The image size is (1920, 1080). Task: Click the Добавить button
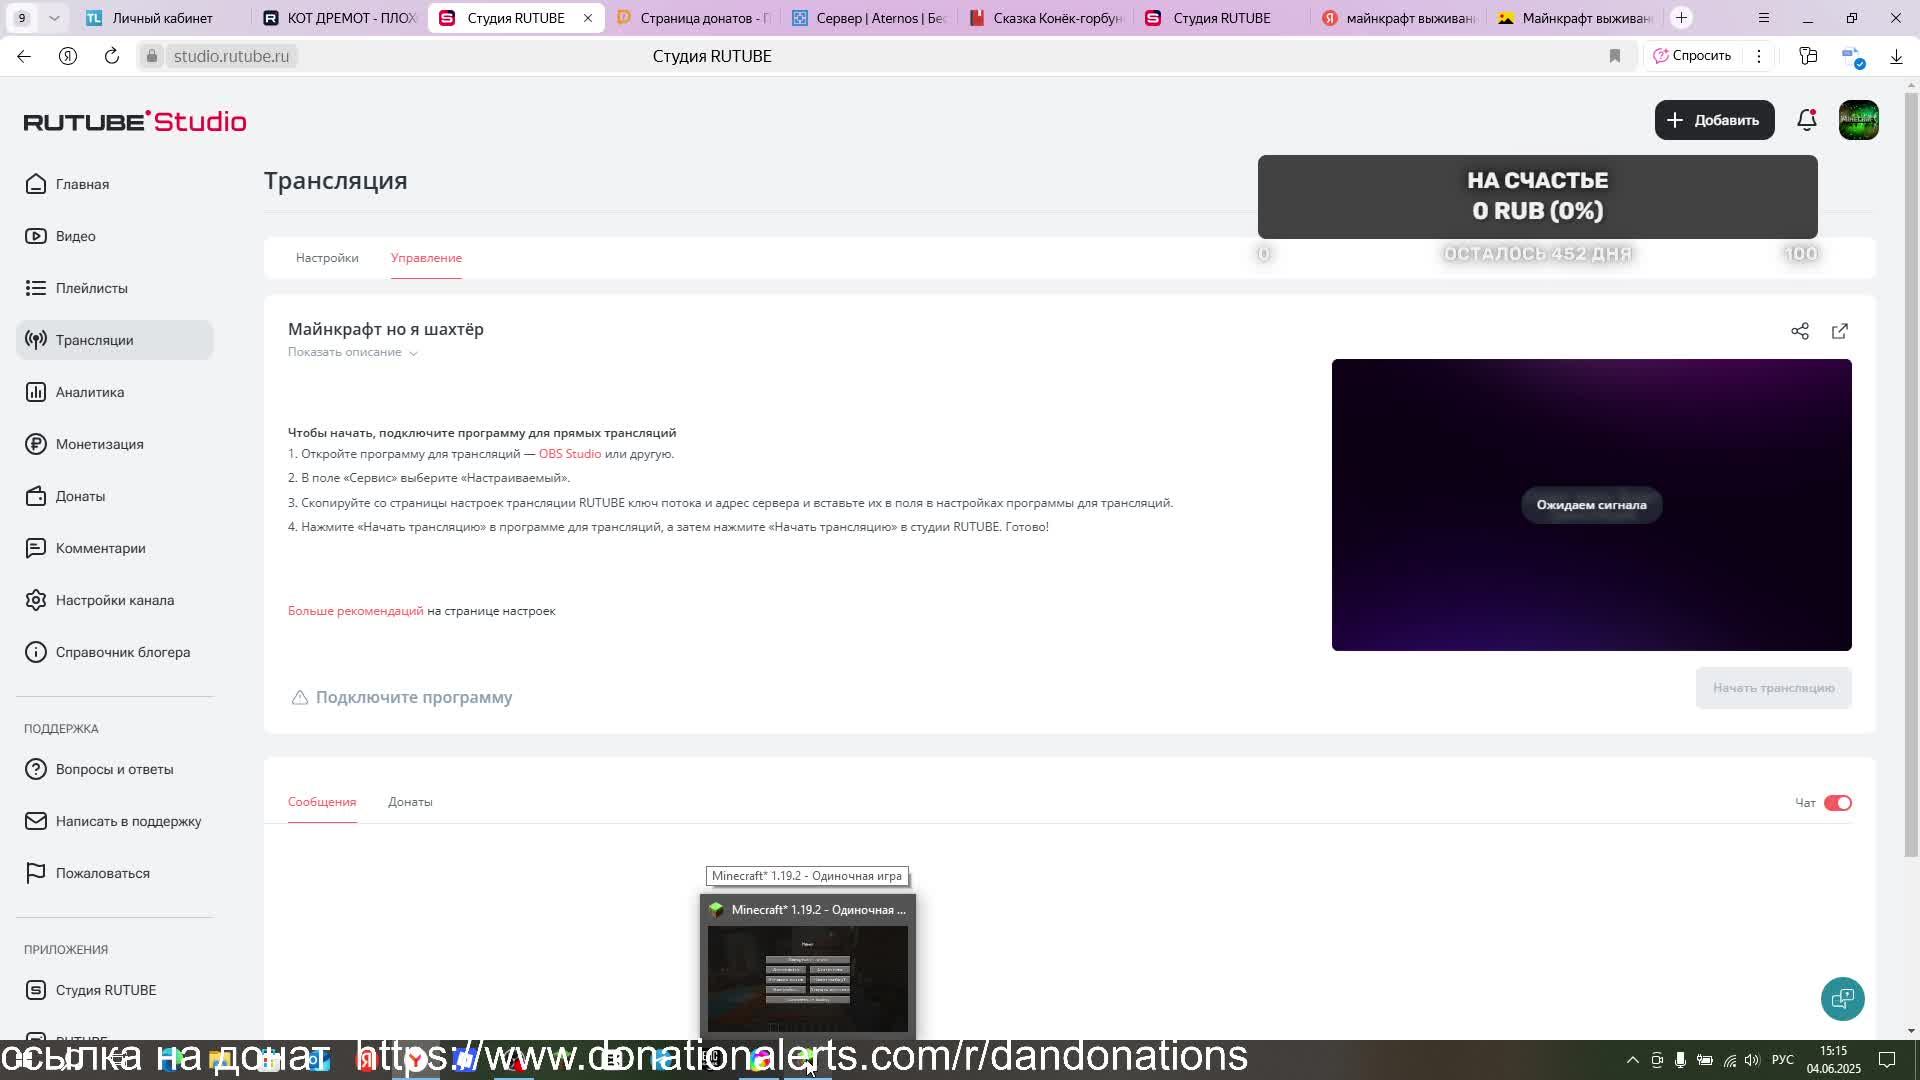pyautogui.click(x=1714, y=120)
